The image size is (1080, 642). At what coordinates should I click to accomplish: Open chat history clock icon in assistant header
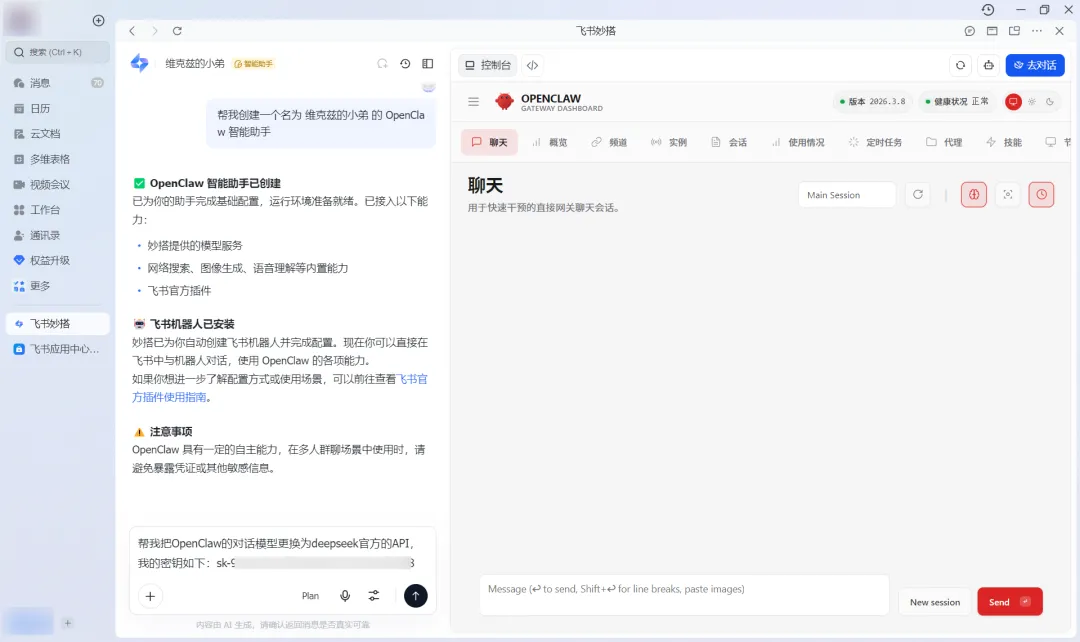click(405, 63)
